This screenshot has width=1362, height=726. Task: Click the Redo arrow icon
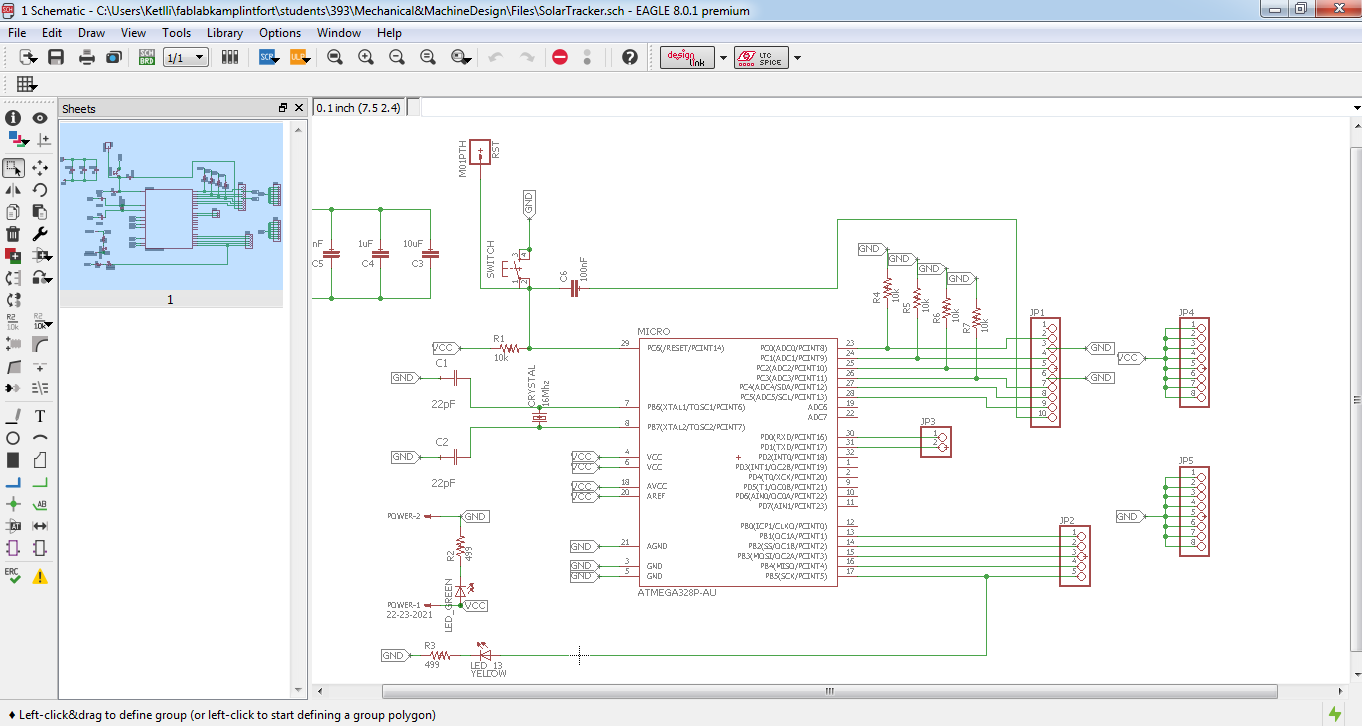[x=527, y=57]
